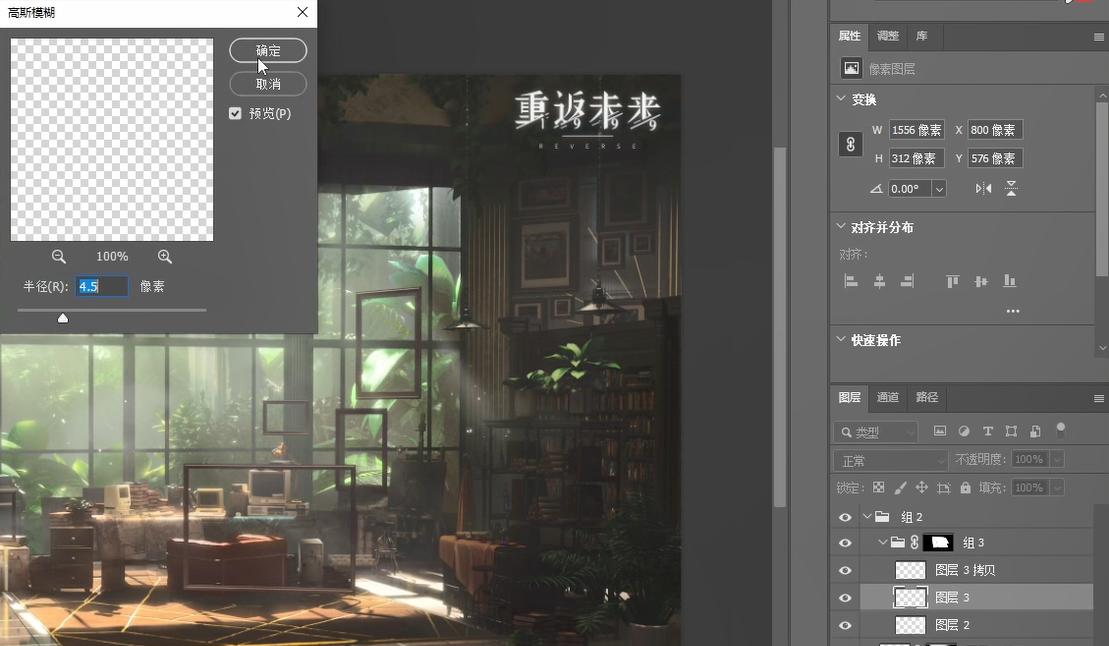The width and height of the screenshot is (1109, 646).
Task: Align left edges
Action: click(x=851, y=281)
